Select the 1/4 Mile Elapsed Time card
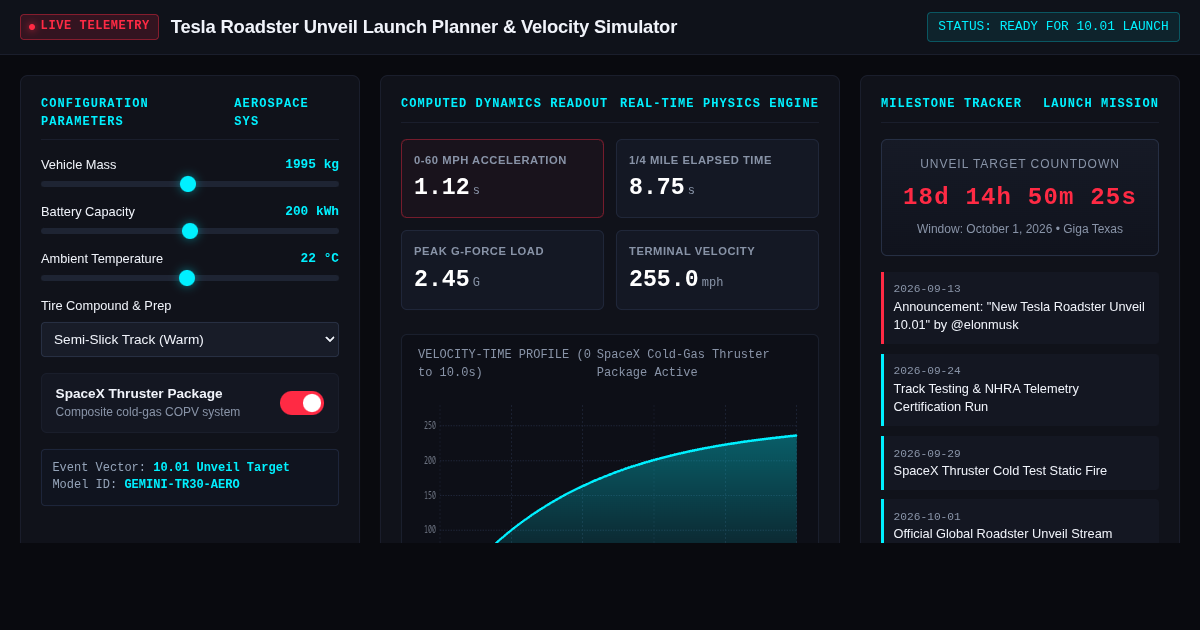The width and height of the screenshot is (1200, 630). tap(717, 178)
